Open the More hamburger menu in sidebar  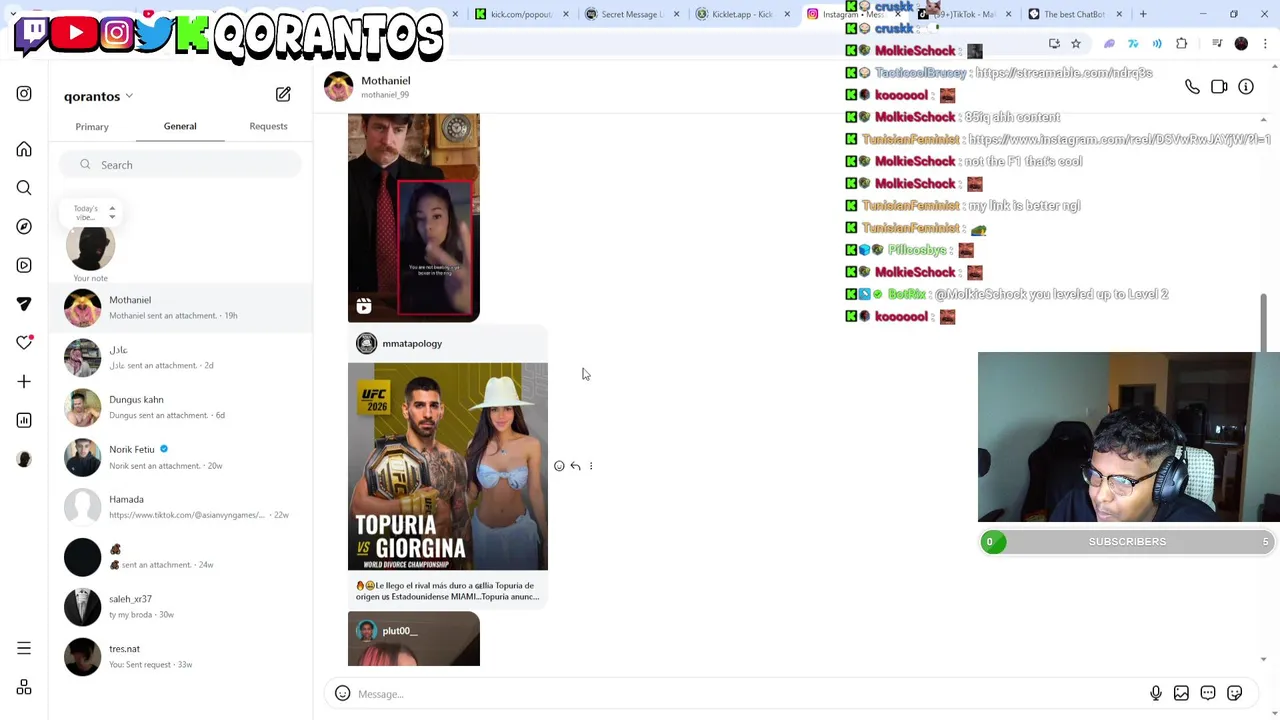[x=24, y=648]
